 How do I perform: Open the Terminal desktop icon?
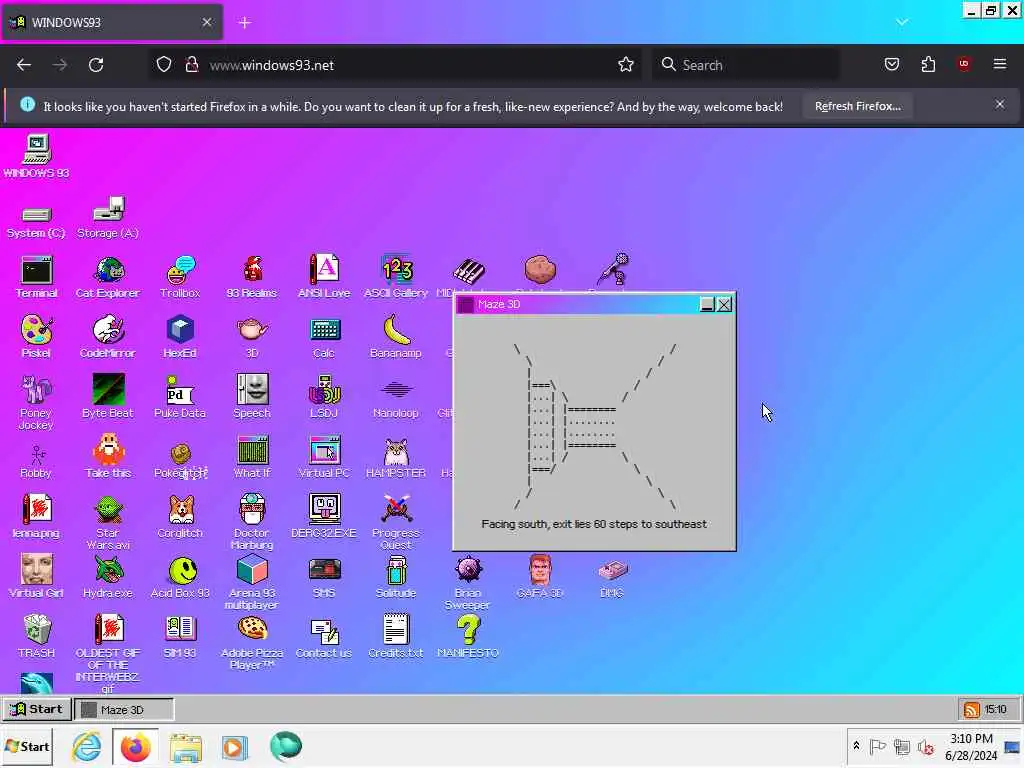point(37,277)
